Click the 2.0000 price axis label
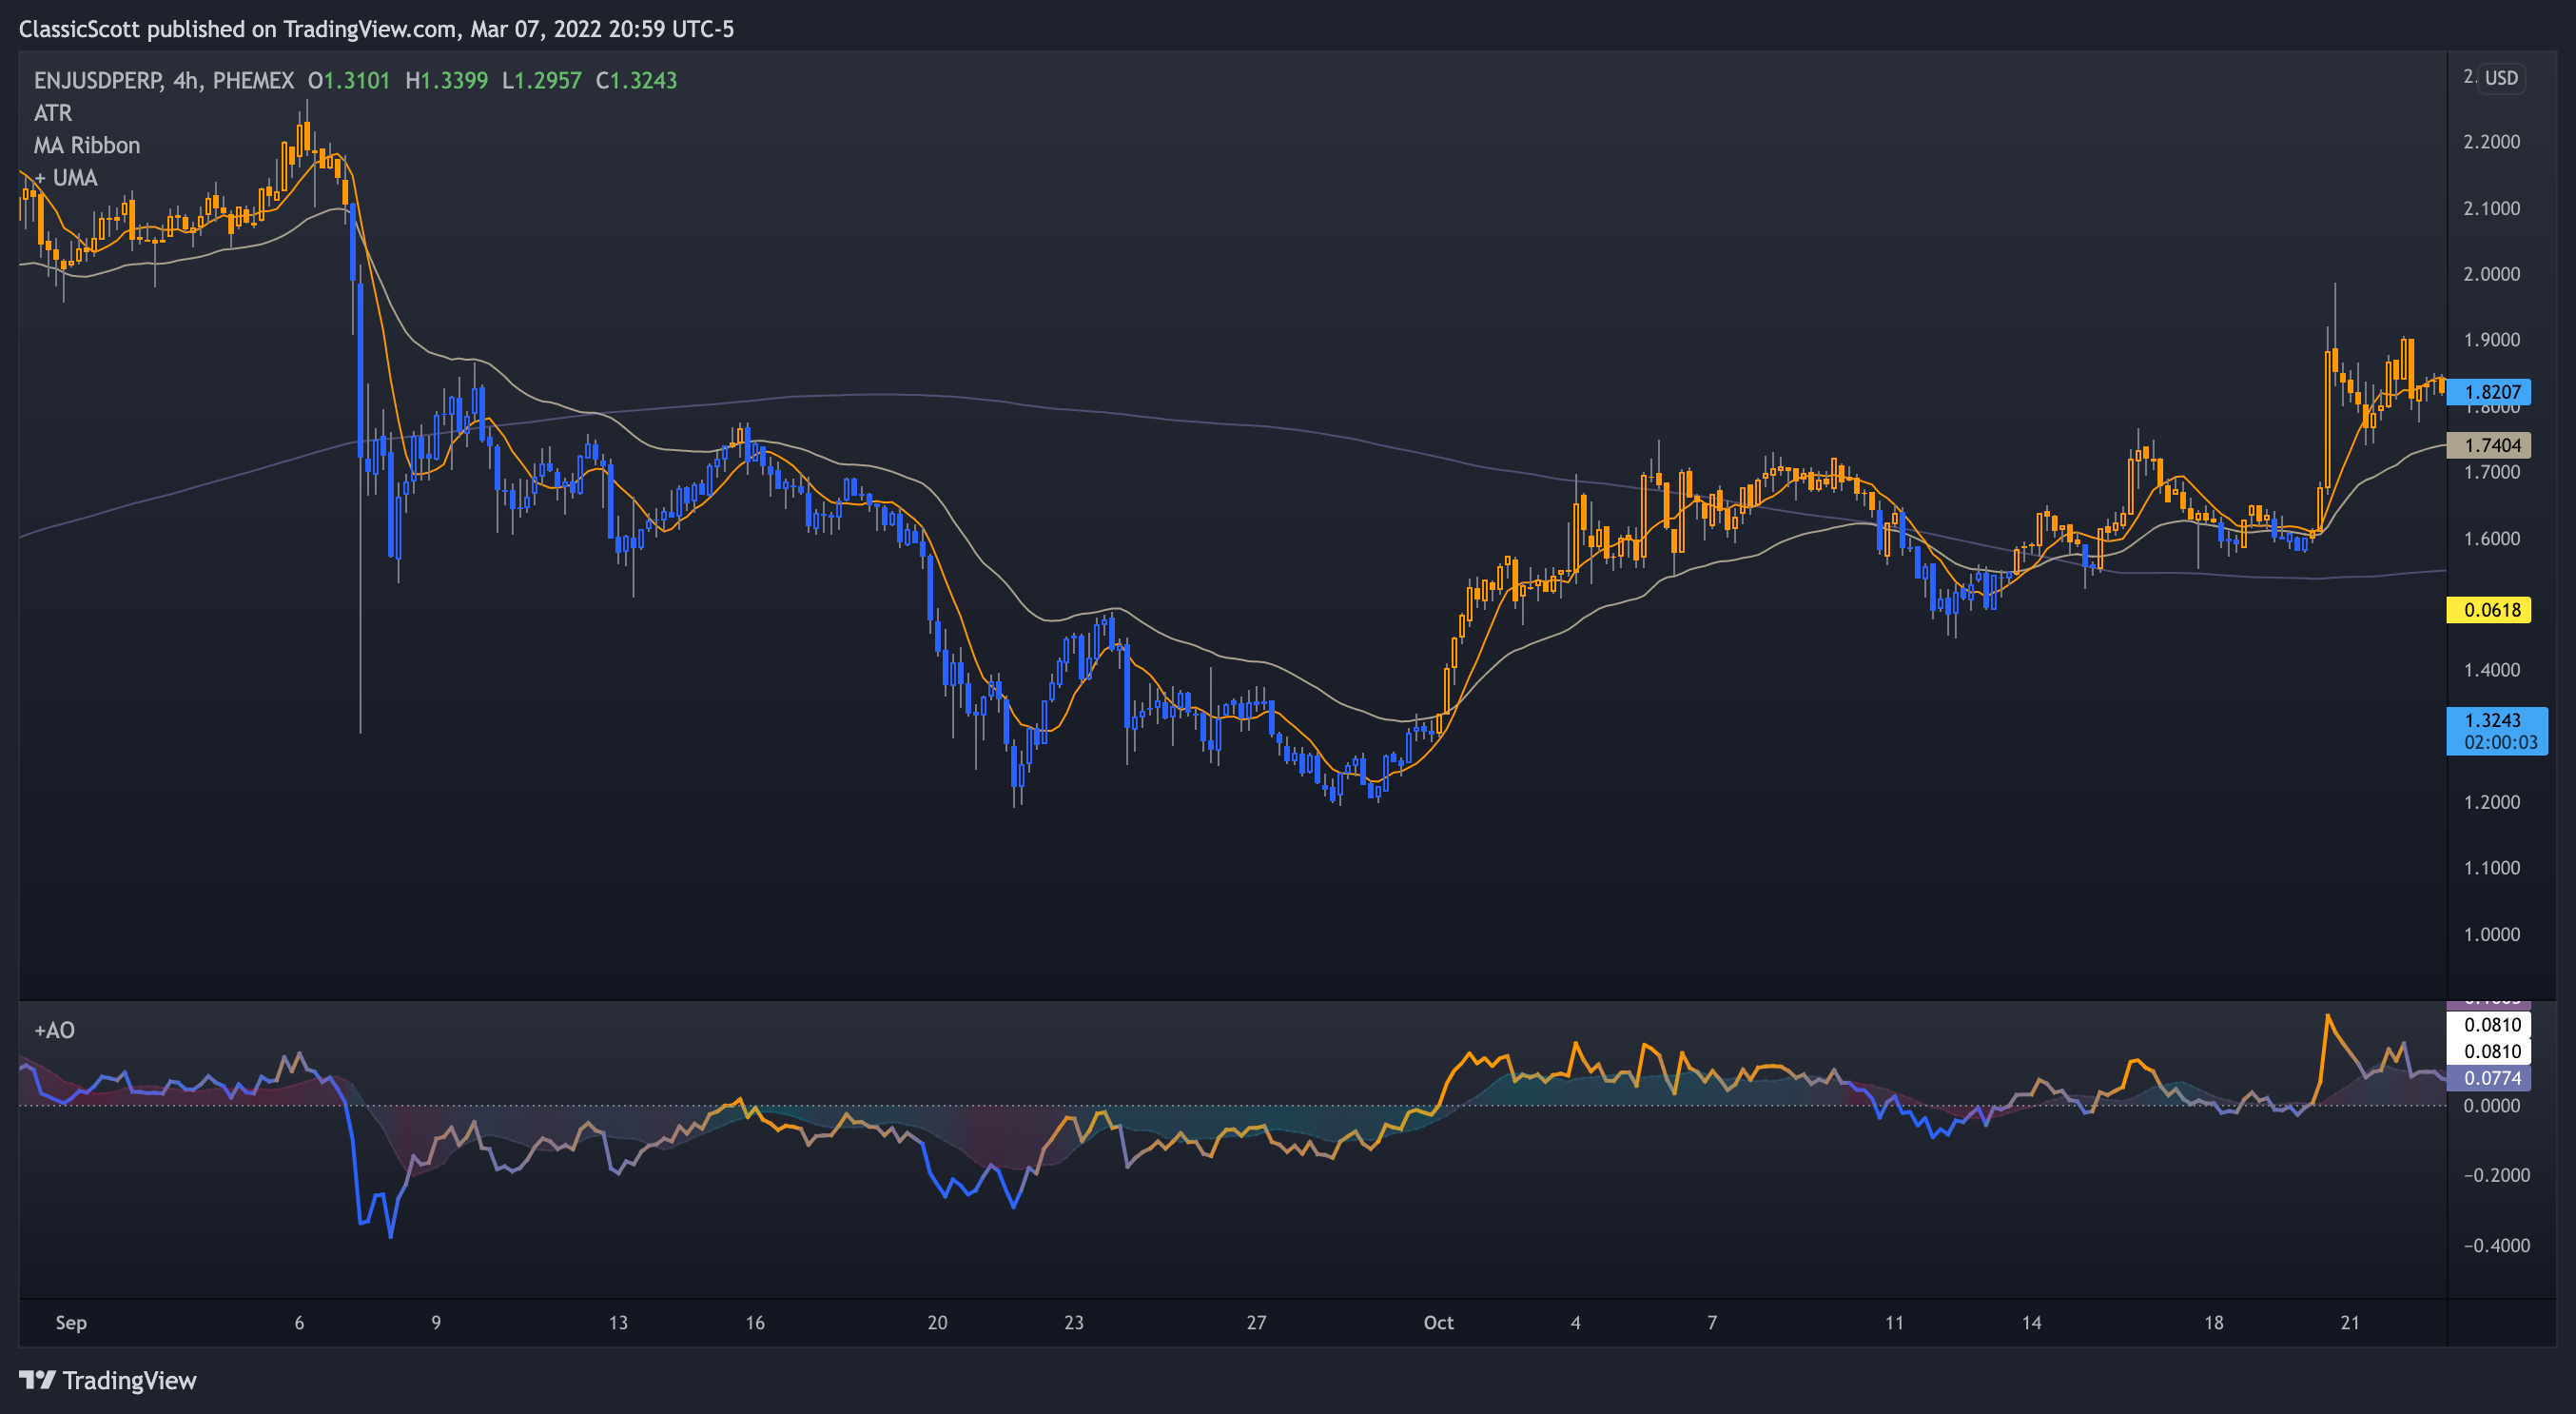The image size is (2576, 1414). tap(2491, 274)
